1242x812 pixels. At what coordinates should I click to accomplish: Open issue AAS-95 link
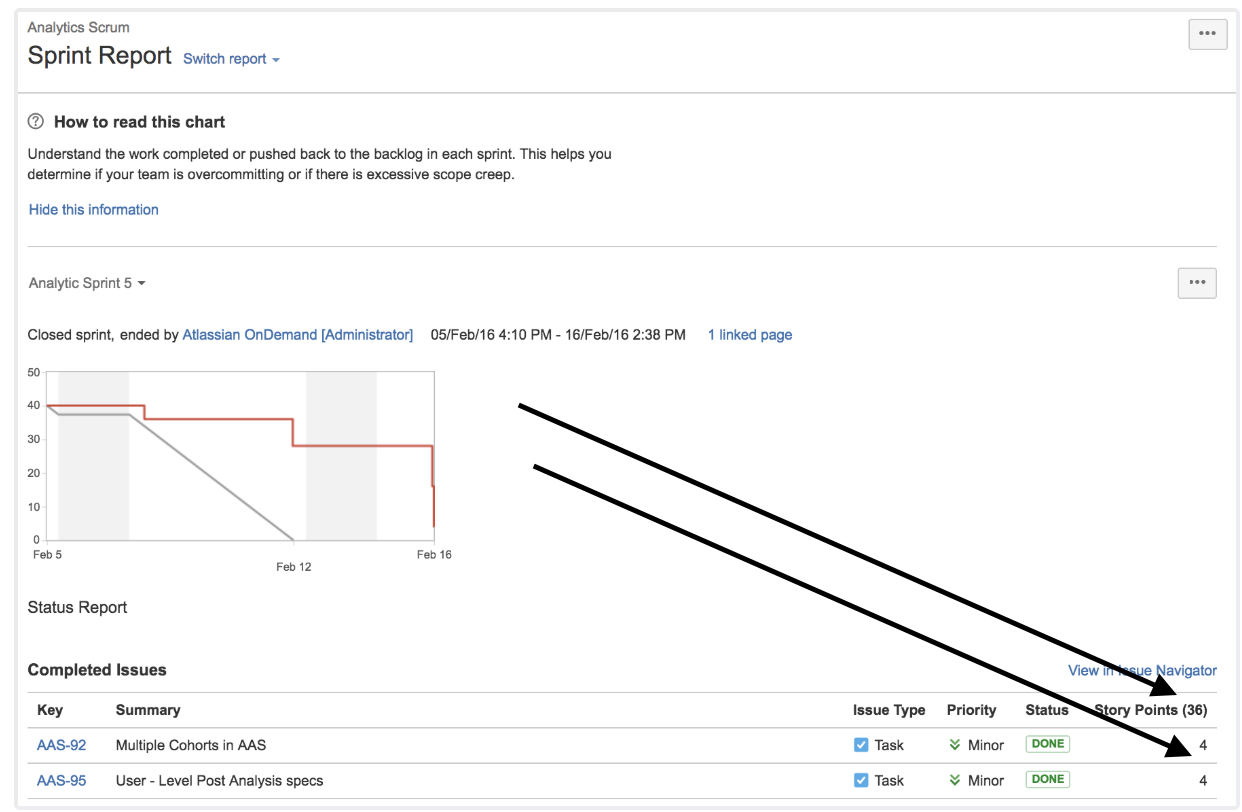pyautogui.click(x=62, y=780)
